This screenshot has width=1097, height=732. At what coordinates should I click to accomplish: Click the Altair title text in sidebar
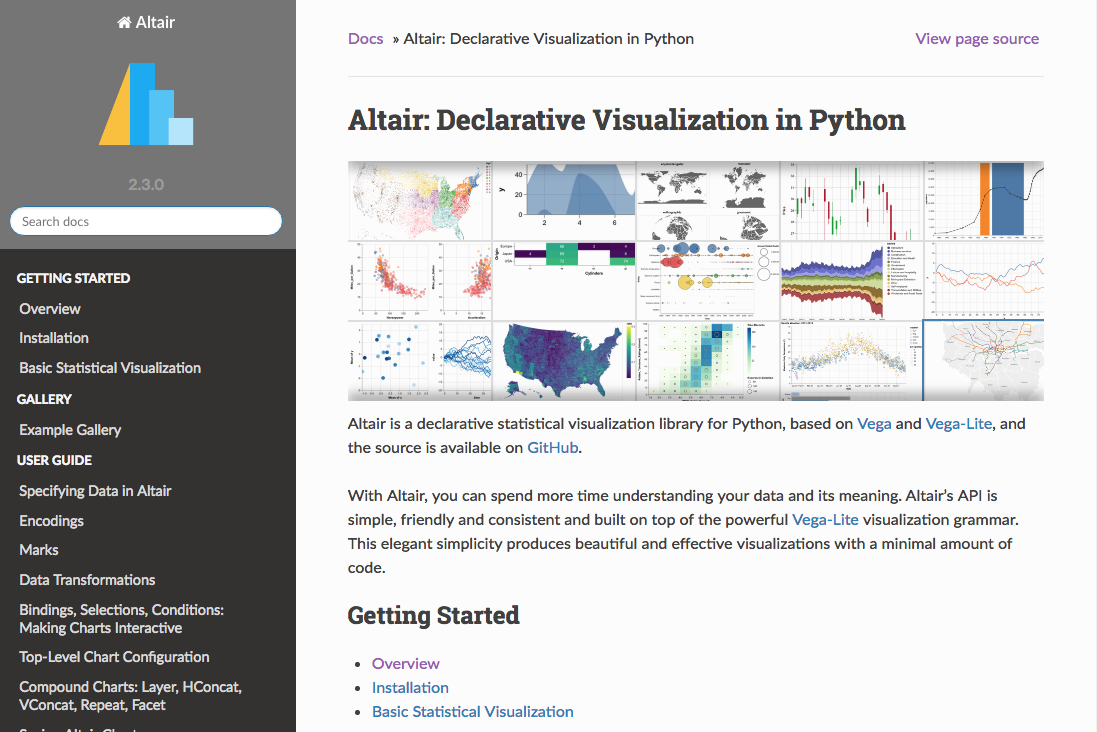click(x=155, y=22)
